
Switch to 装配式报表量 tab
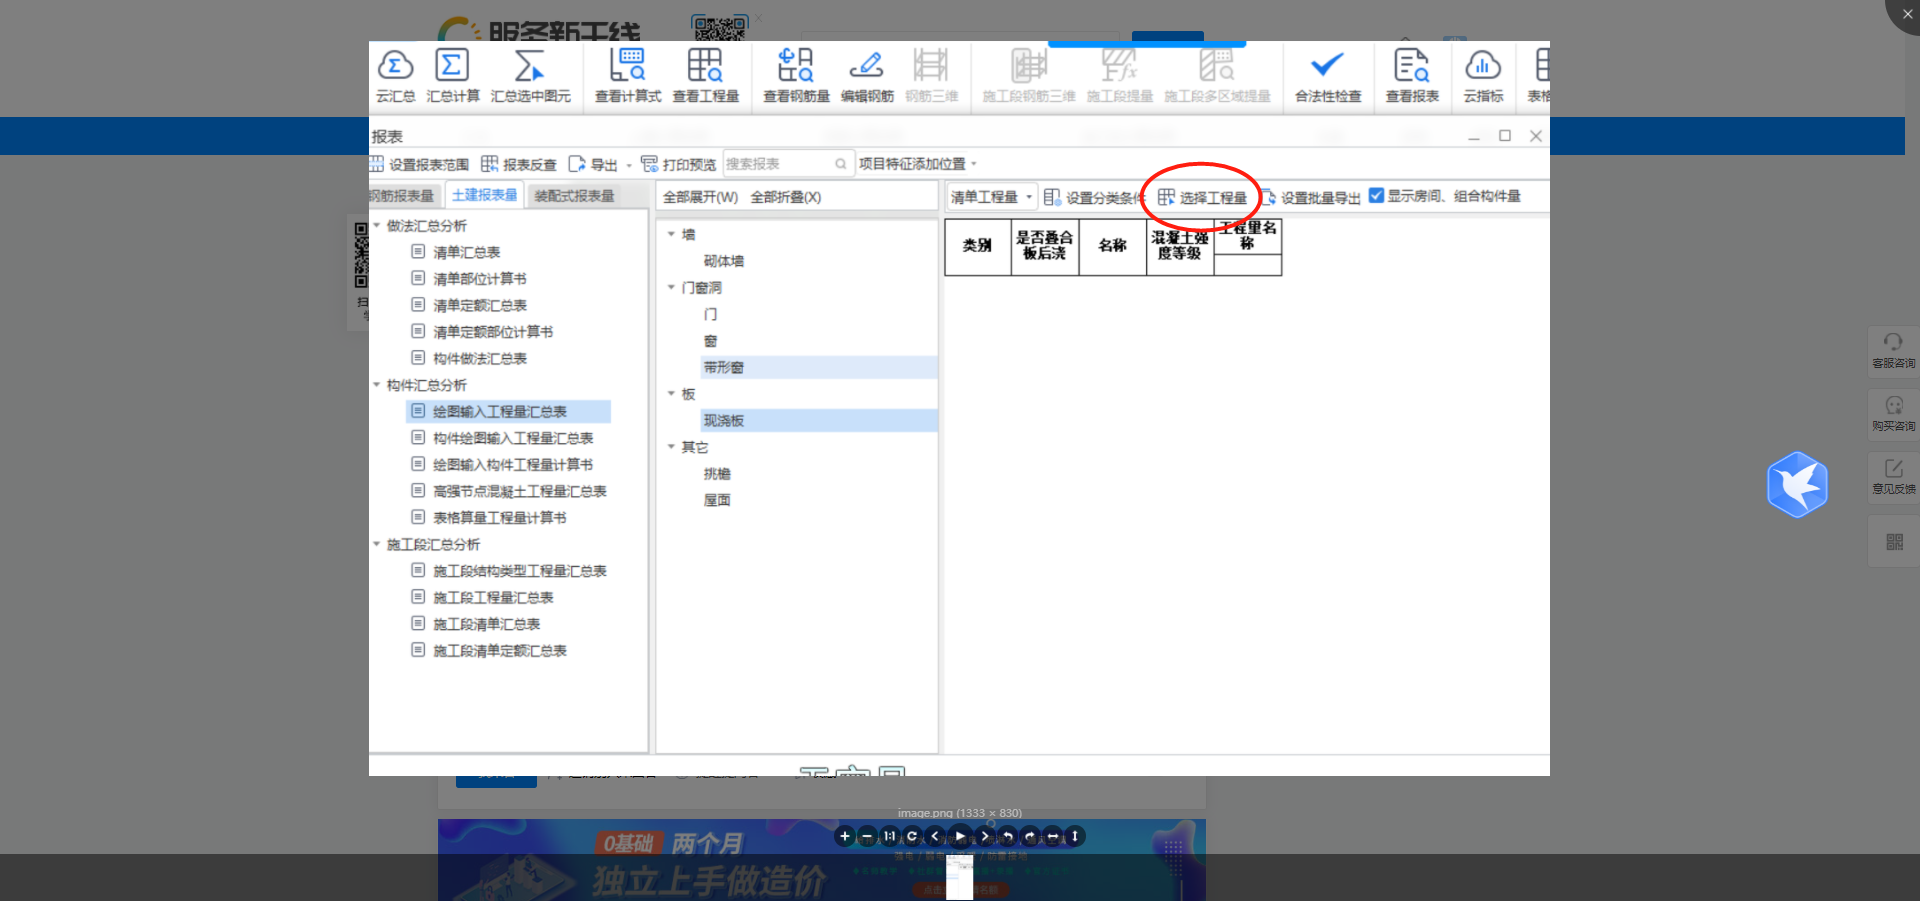pos(575,196)
